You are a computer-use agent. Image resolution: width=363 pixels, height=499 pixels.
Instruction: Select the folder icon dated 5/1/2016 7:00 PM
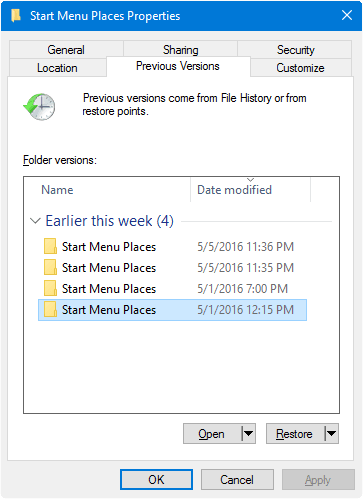pyautogui.click(x=50, y=288)
